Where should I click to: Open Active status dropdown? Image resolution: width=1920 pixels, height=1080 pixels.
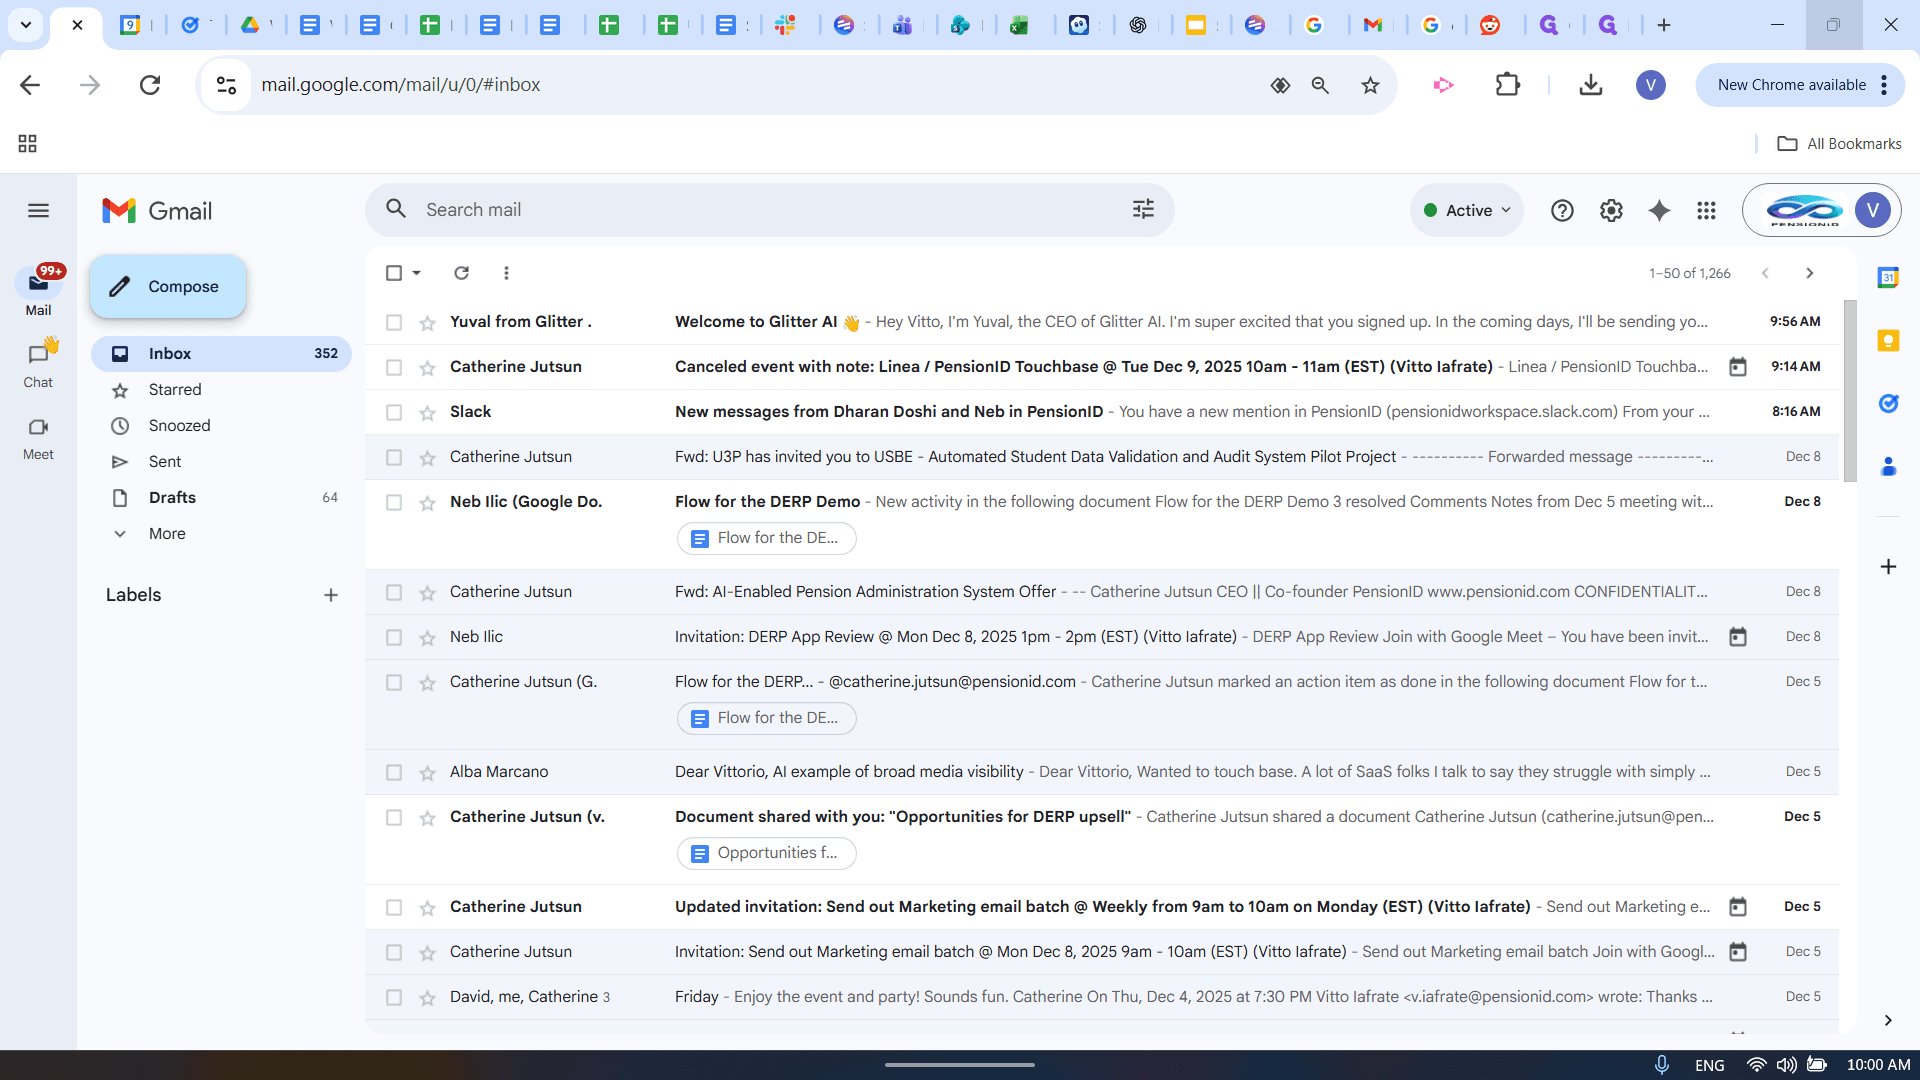[1467, 210]
